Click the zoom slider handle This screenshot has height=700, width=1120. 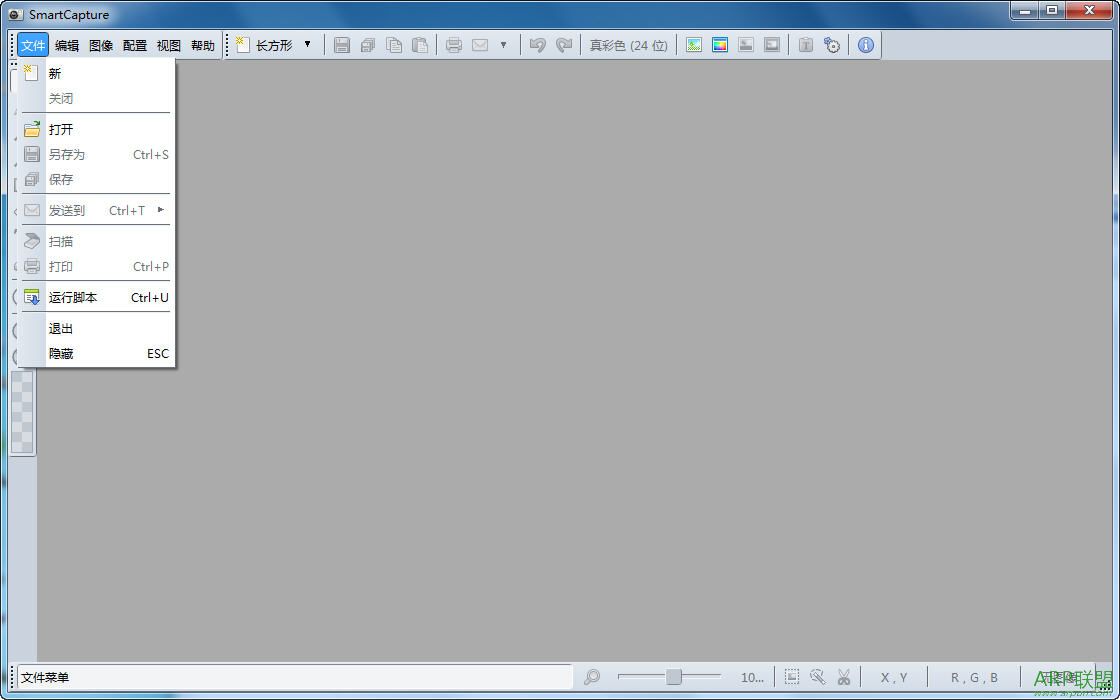click(674, 677)
